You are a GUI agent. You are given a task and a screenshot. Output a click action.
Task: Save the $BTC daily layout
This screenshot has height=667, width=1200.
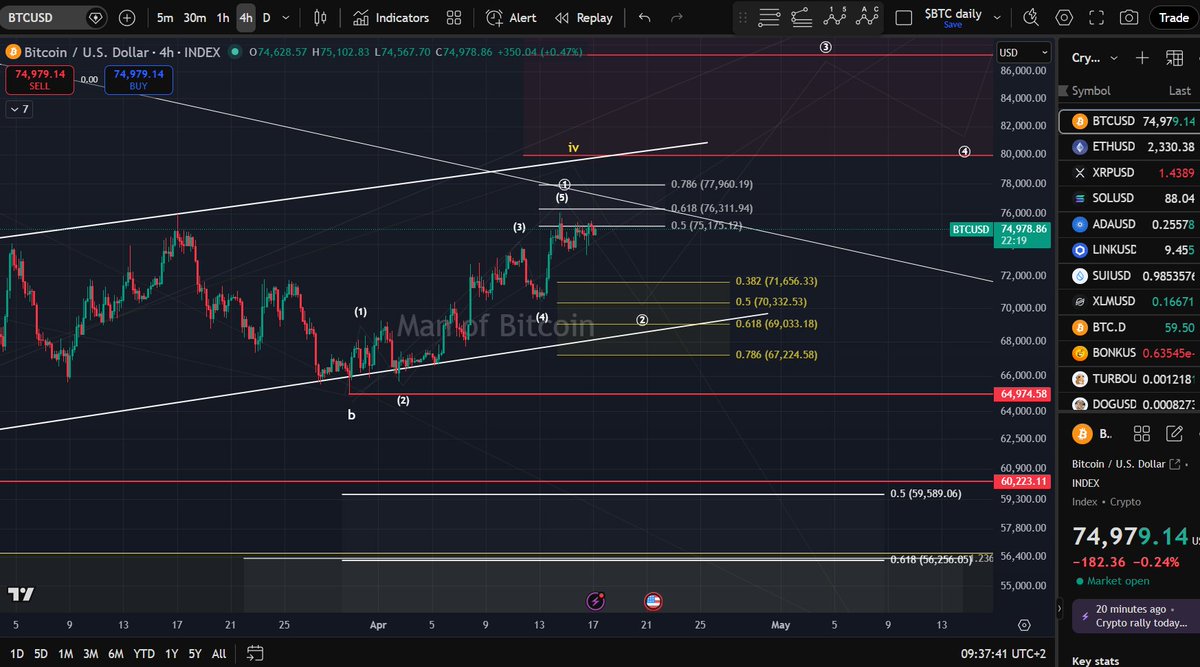952,25
